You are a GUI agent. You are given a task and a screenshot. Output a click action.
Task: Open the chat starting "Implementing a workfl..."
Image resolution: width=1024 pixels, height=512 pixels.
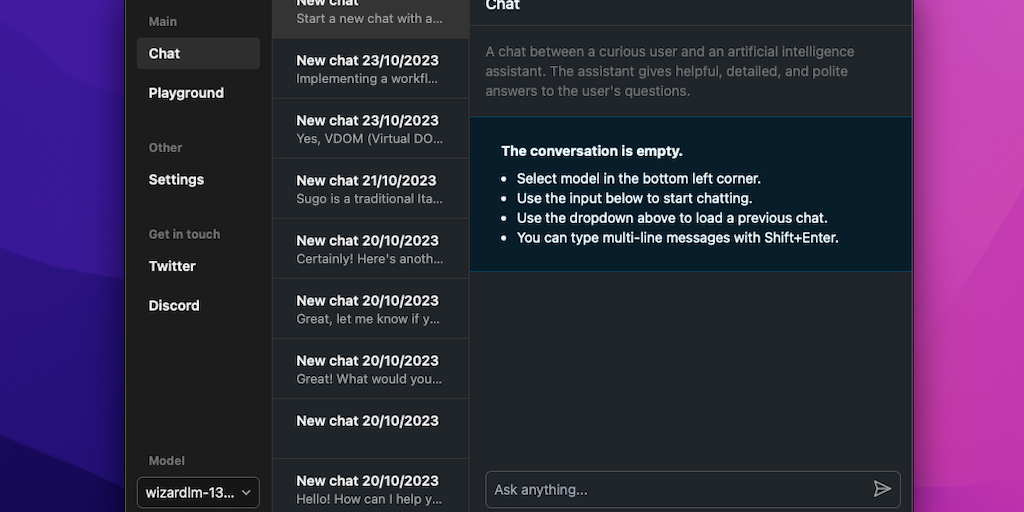(x=370, y=69)
